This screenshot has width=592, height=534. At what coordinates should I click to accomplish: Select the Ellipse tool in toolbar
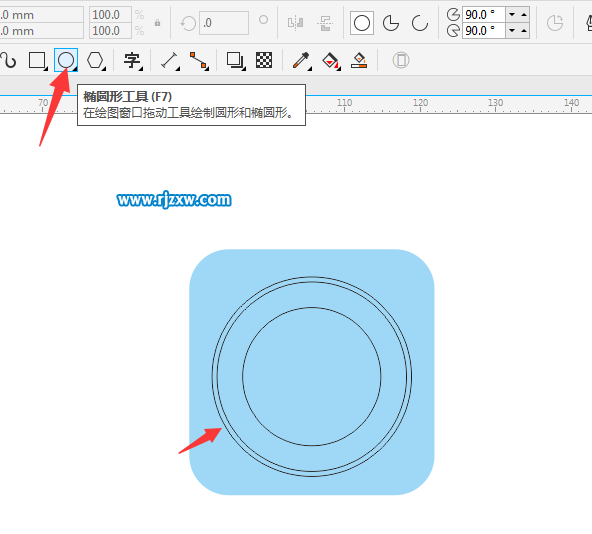(x=66, y=60)
